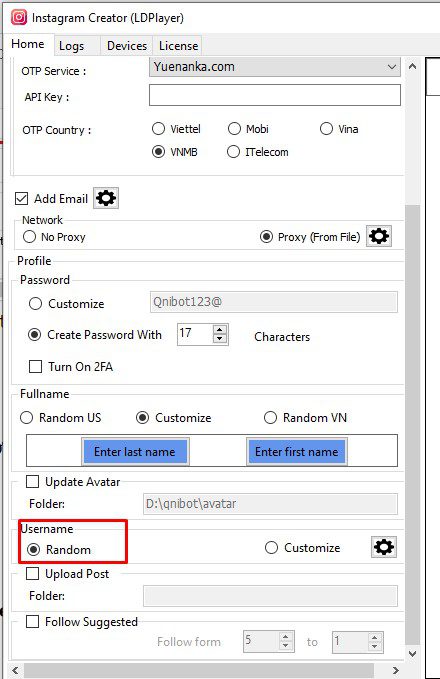Enable the Update Avatar checkbox
The image size is (440, 679).
click(33, 482)
